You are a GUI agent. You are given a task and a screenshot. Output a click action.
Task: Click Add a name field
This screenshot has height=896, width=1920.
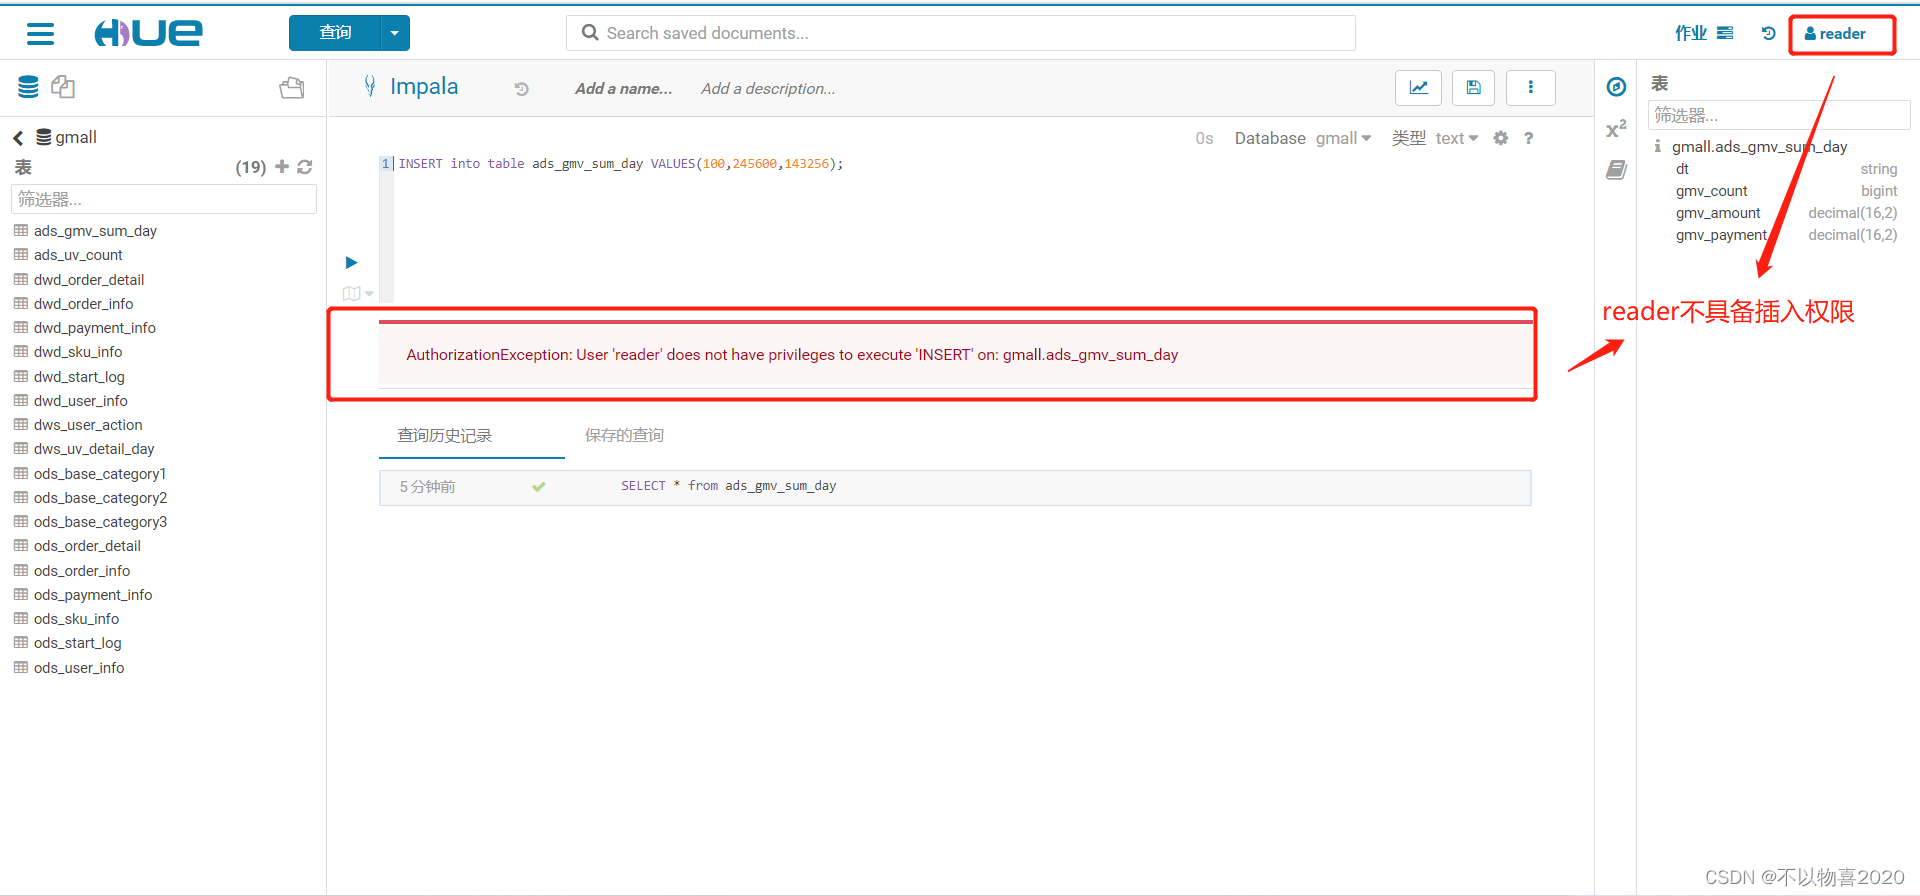623,89
